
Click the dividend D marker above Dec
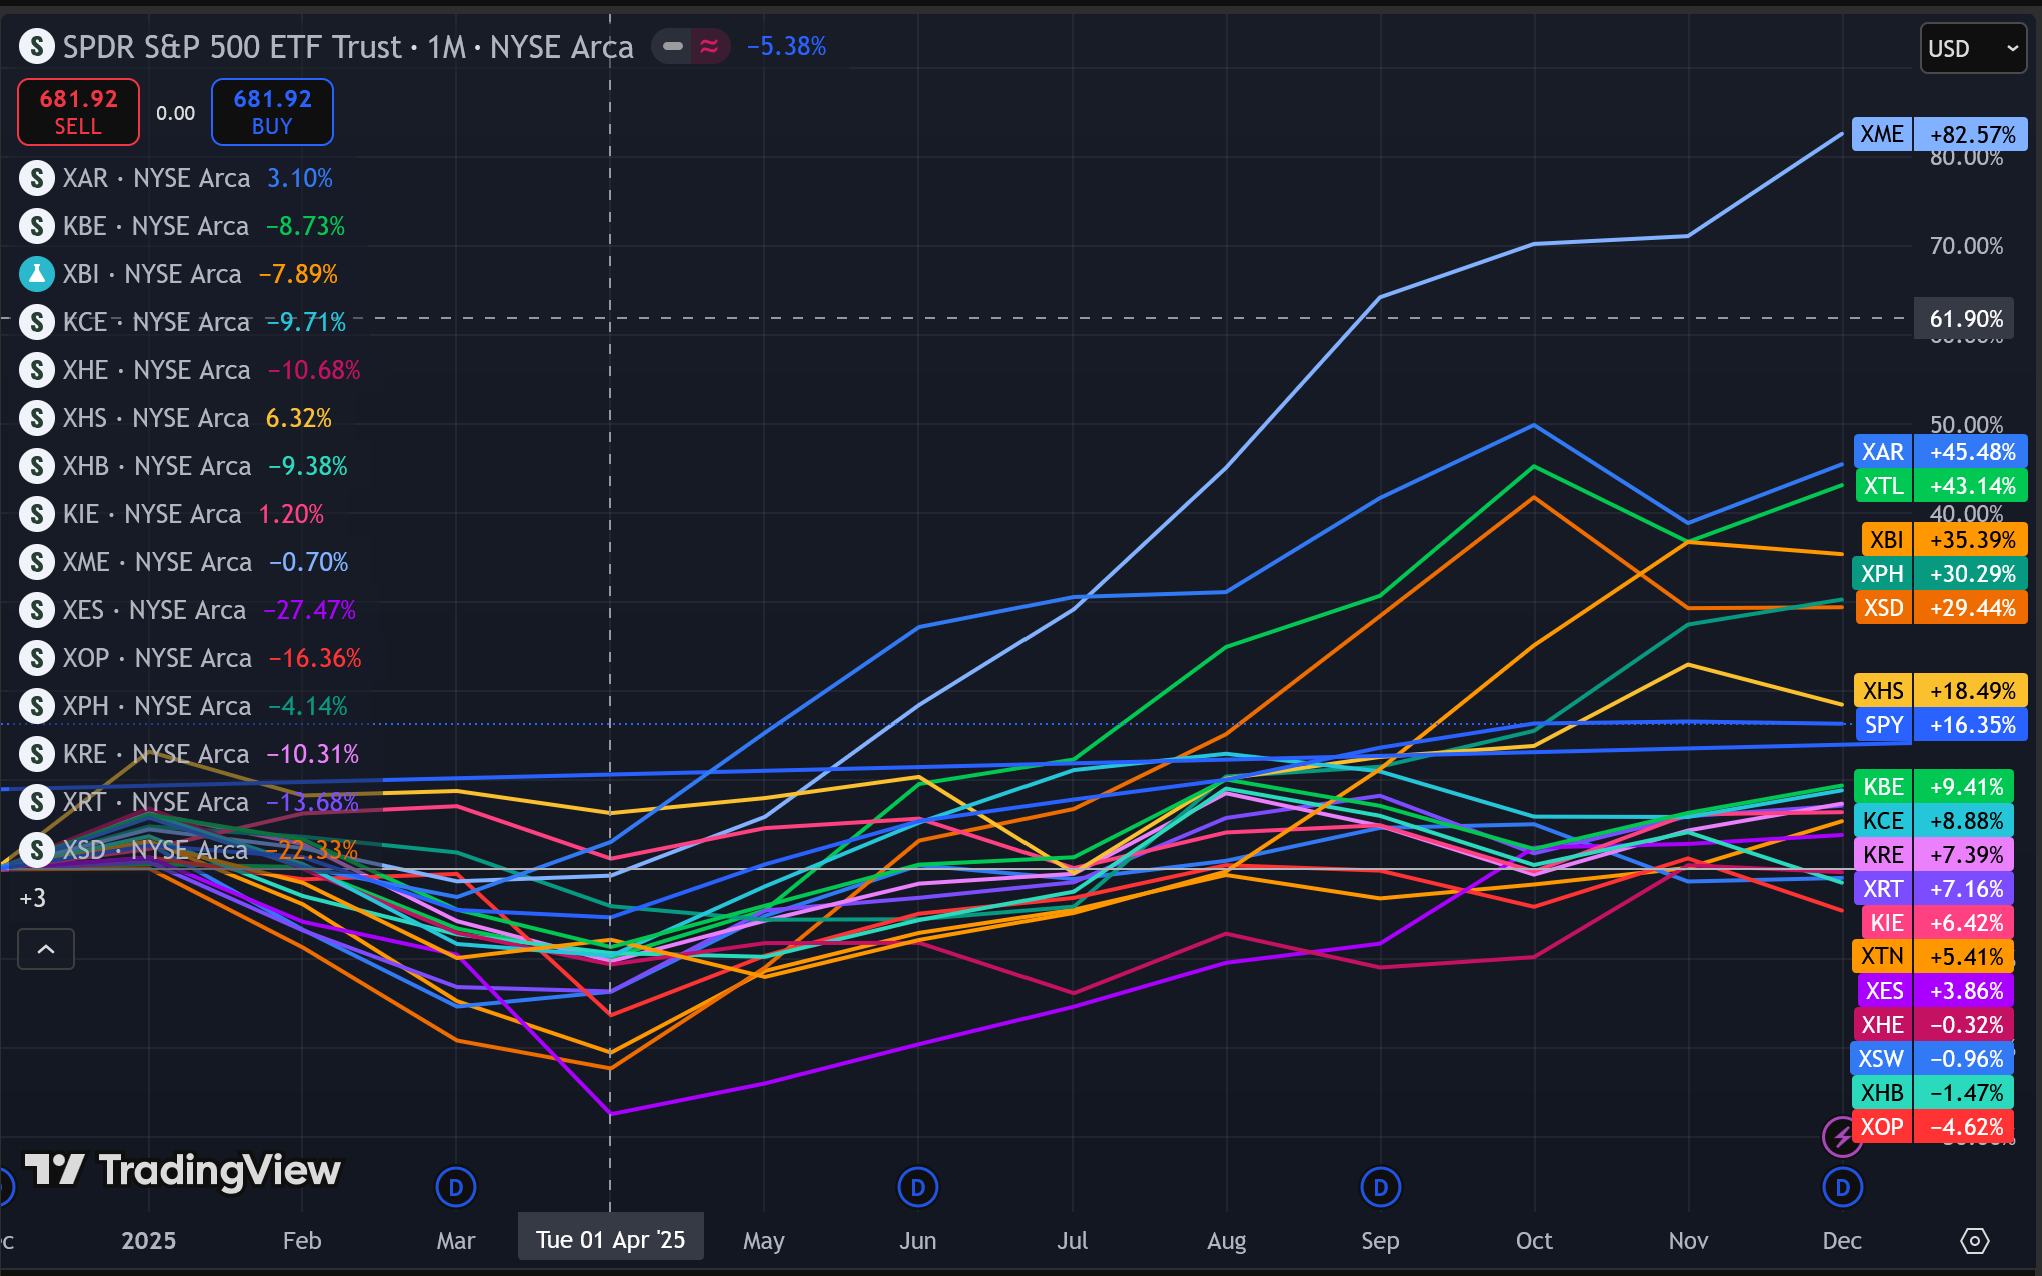point(1842,1188)
